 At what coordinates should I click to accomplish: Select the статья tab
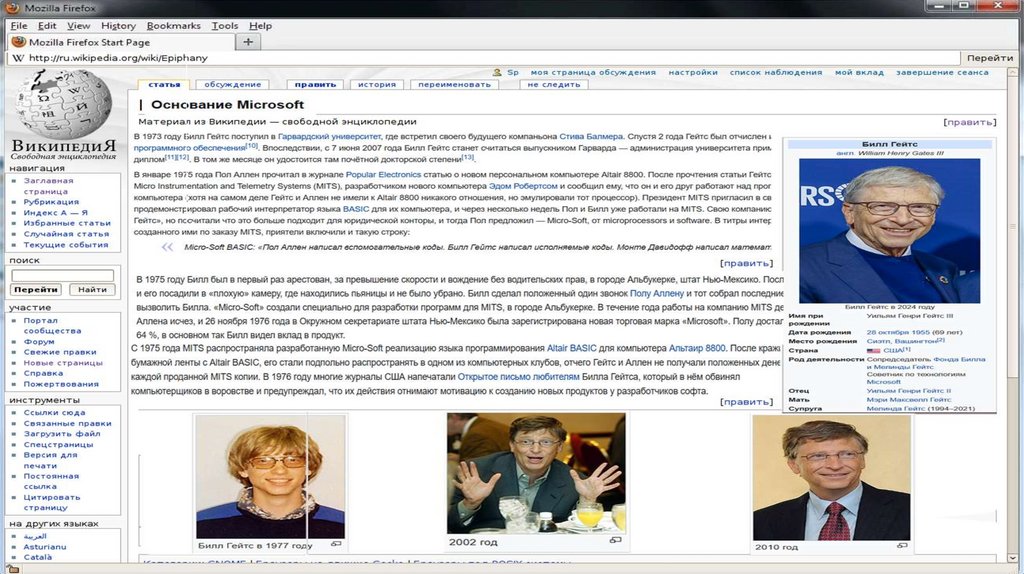pos(164,84)
